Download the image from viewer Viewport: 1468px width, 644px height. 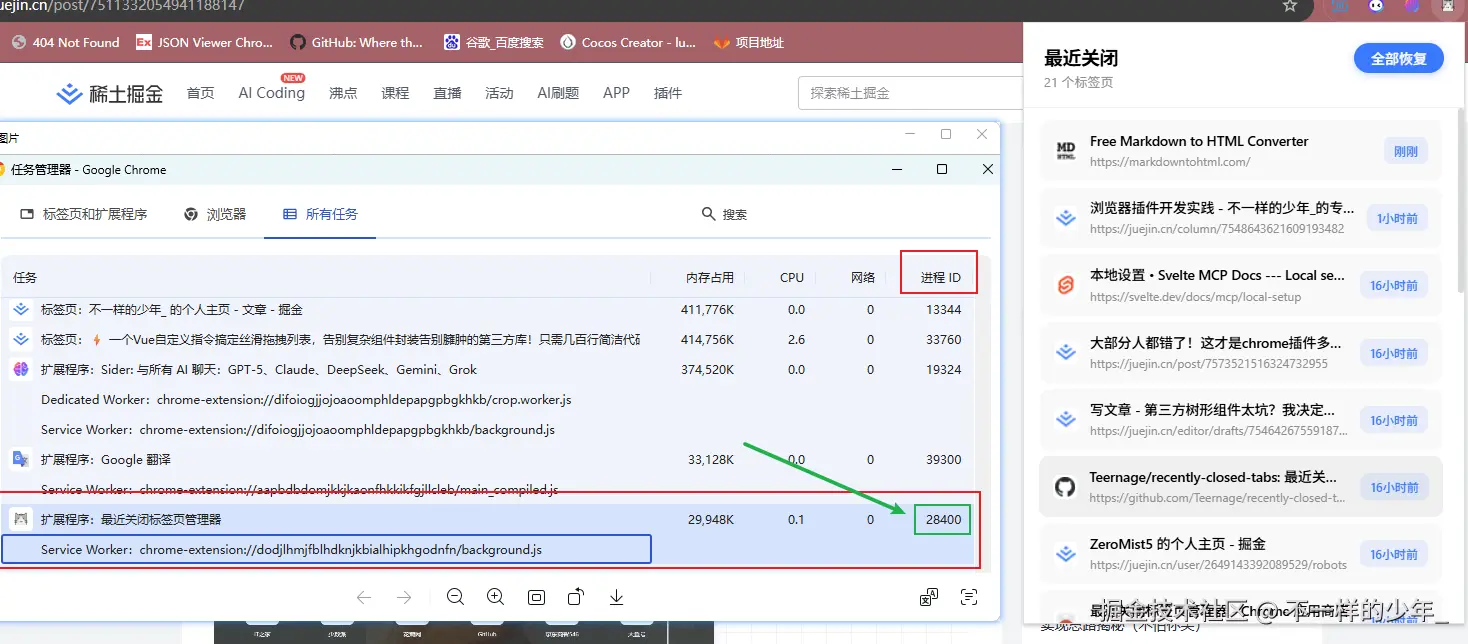(x=616, y=597)
